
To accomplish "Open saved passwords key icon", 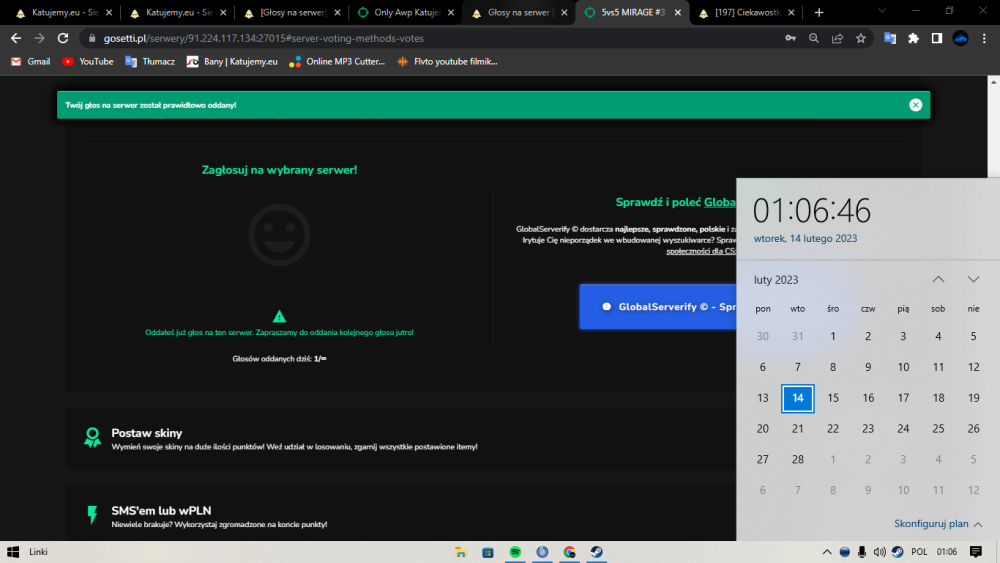I will (x=790, y=38).
